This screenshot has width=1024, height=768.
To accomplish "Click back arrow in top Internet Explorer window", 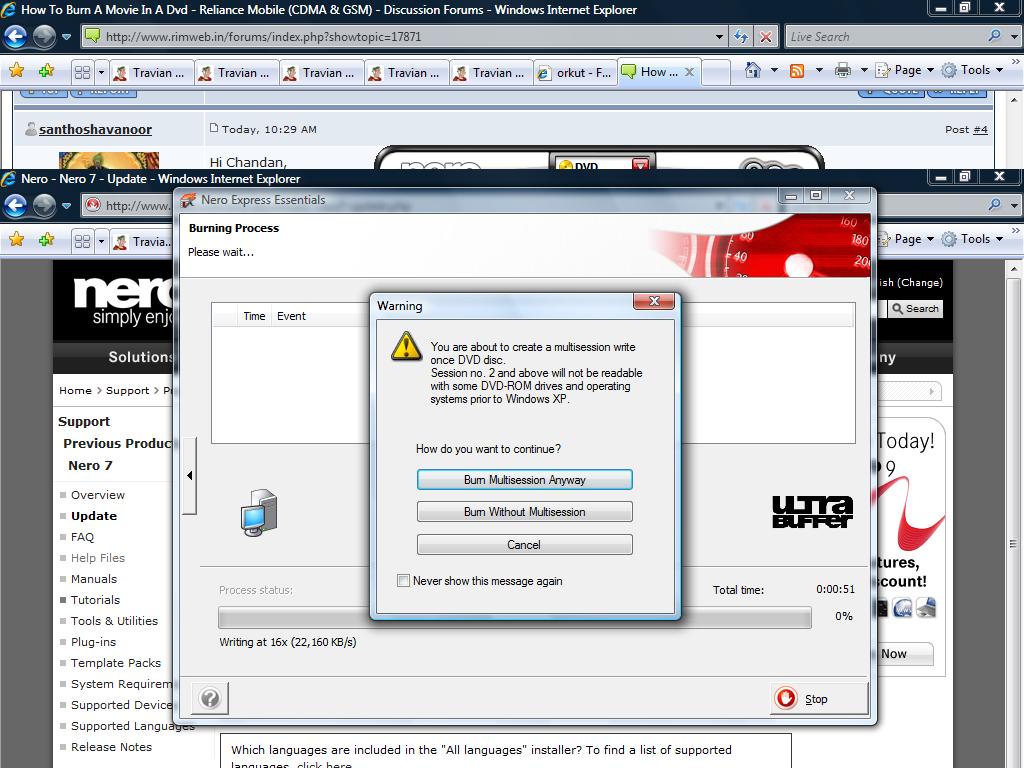I will click(x=16, y=37).
